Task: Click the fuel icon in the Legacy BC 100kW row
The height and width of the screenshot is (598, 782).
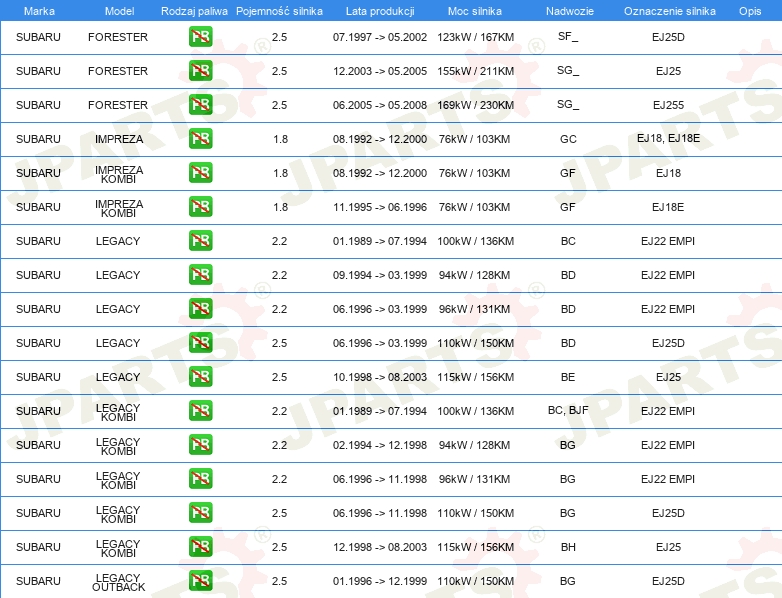Action: pos(200,241)
